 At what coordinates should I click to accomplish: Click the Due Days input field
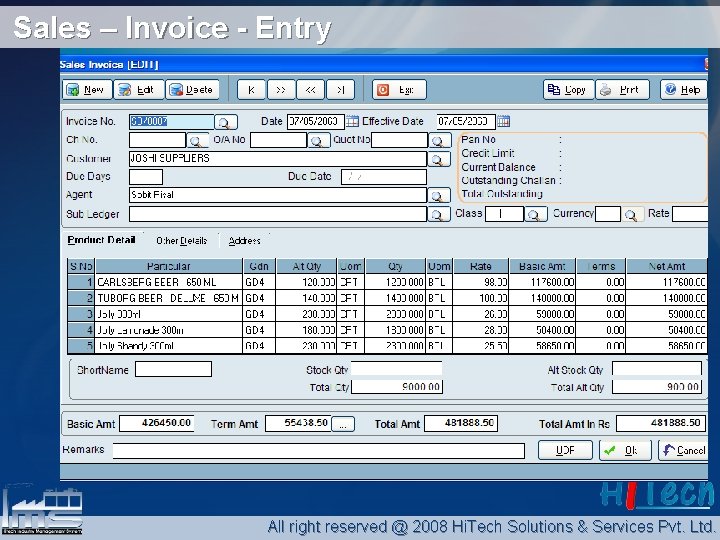(x=146, y=177)
